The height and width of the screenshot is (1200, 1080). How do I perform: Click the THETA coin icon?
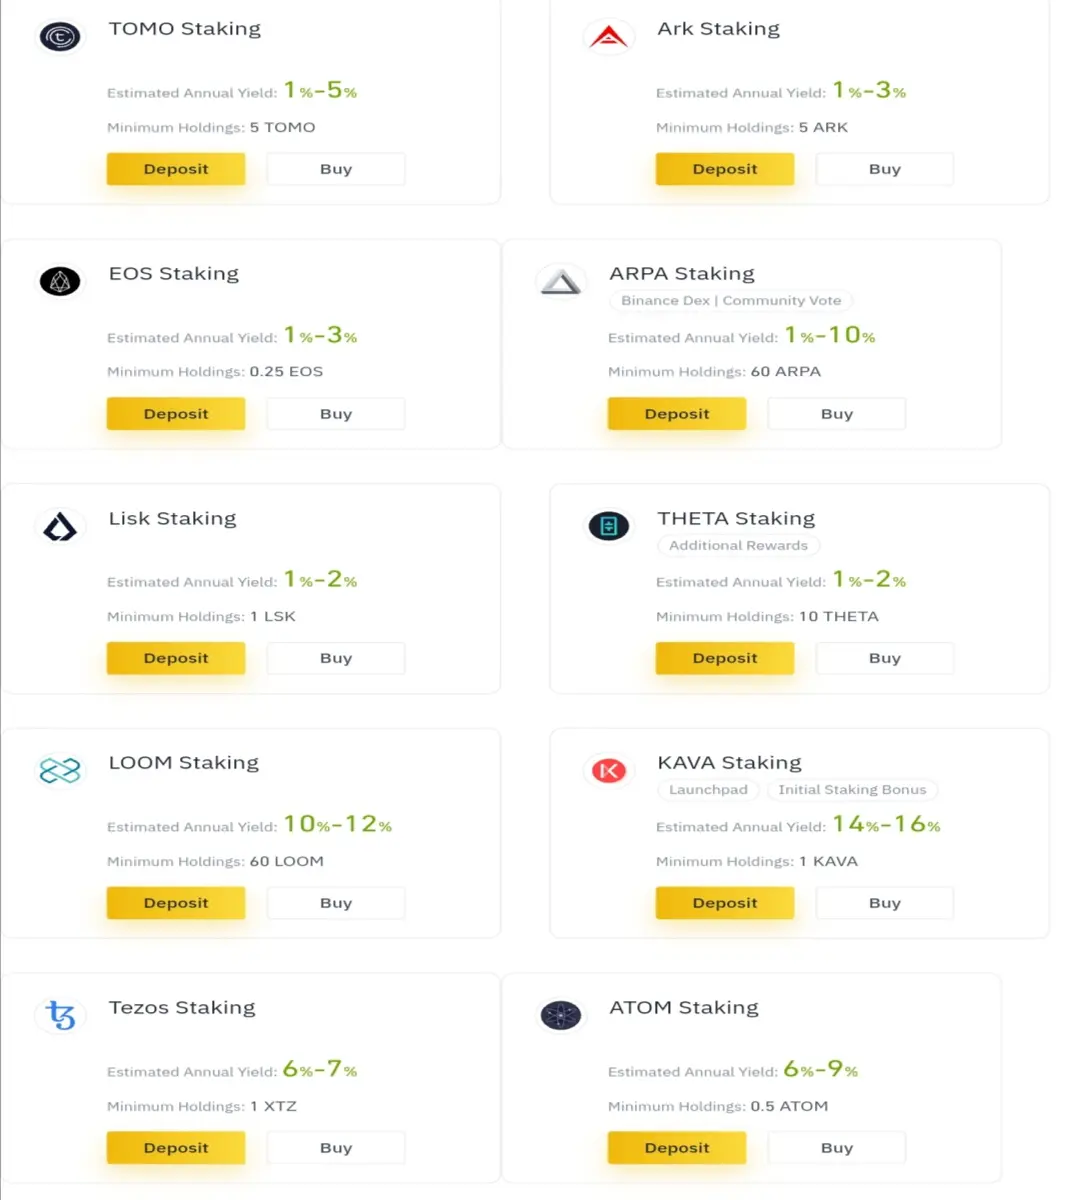point(608,526)
